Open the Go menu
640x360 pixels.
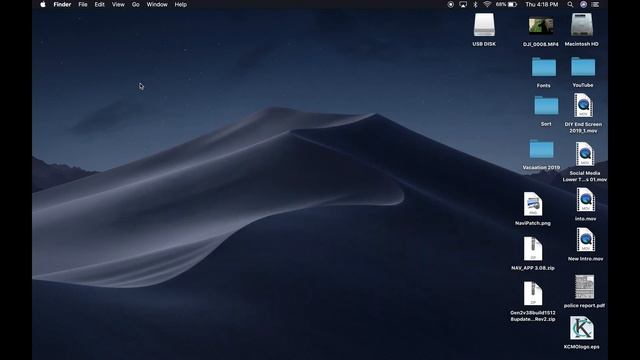pyautogui.click(x=136, y=4)
